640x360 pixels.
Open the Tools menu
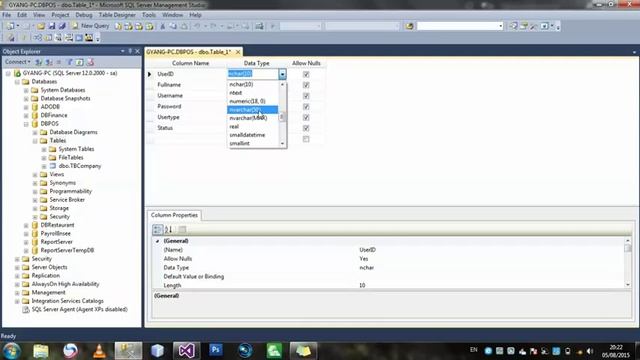click(x=149, y=15)
